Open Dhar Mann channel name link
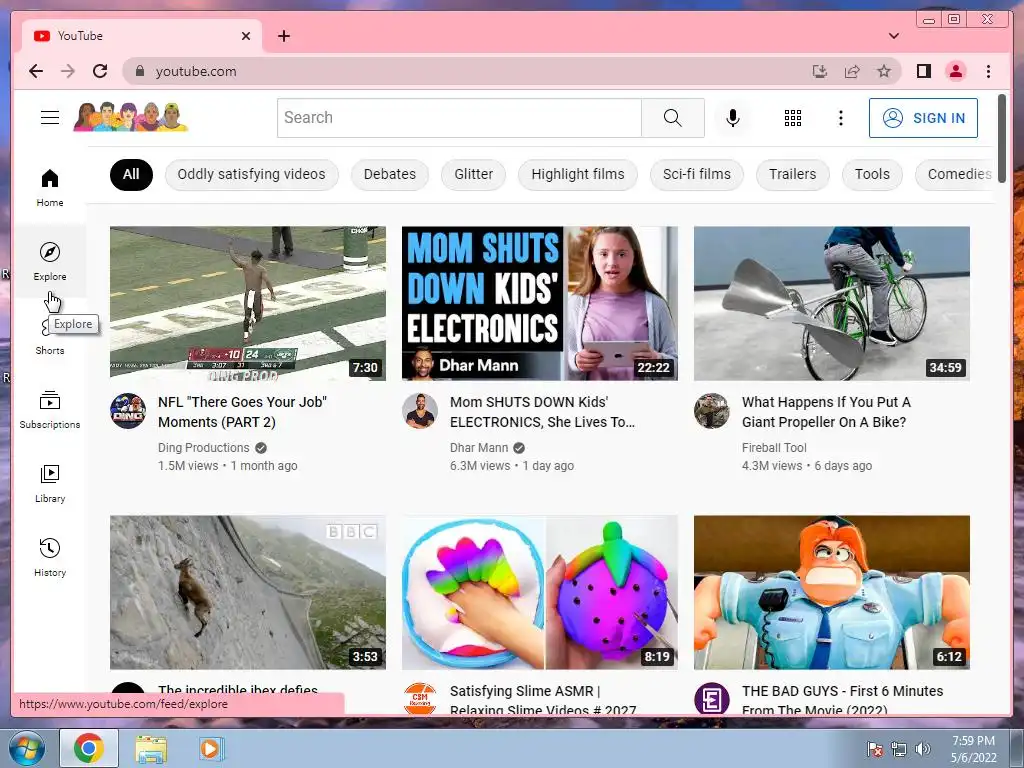Image resolution: width=1024 pixels, height=768 pixels. click(x=479, y=447)
